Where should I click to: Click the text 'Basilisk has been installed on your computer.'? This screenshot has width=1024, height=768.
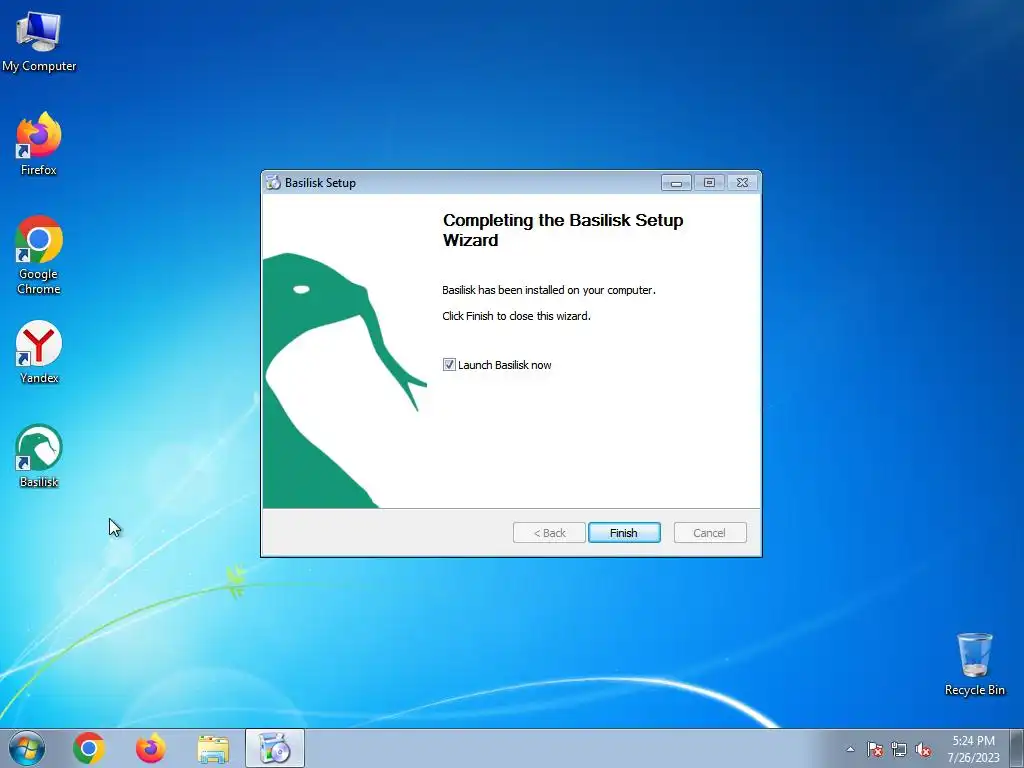[x=549, y=290]
